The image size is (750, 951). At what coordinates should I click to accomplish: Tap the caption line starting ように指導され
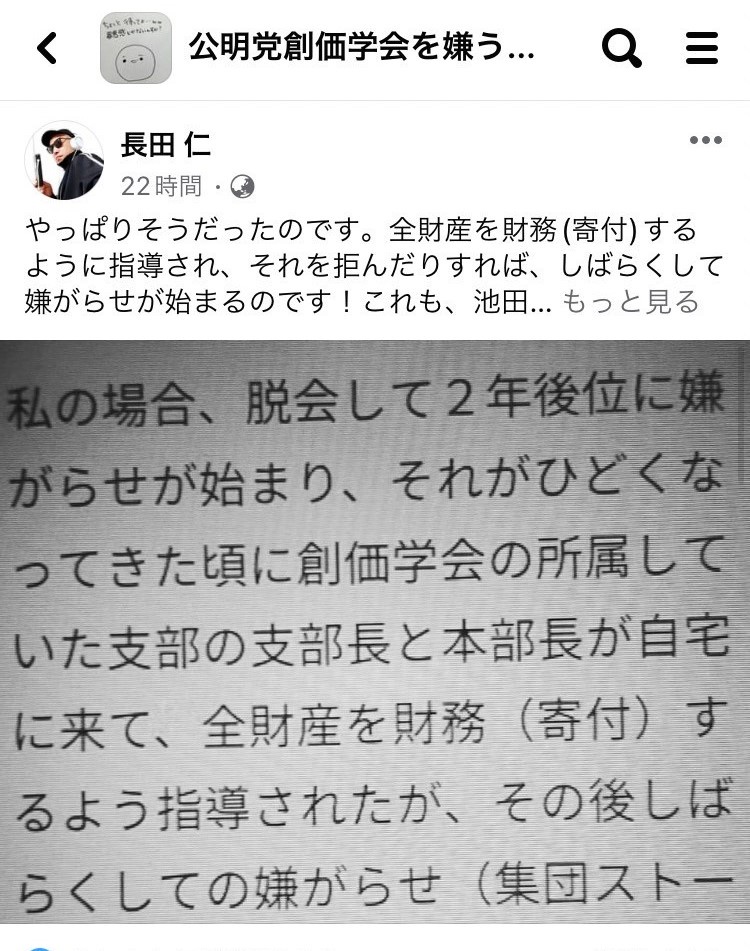(375, 266)
